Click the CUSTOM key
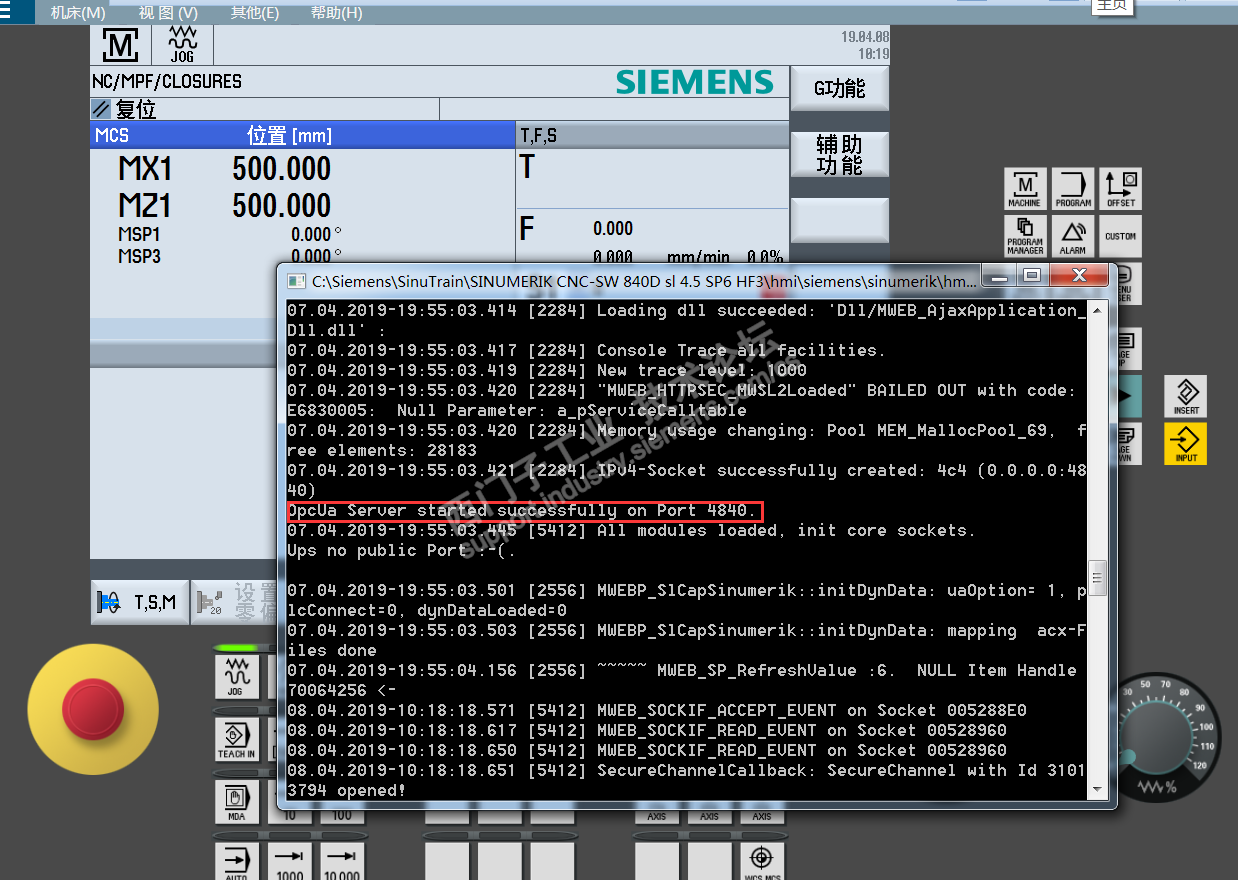 click(1120, 236)
